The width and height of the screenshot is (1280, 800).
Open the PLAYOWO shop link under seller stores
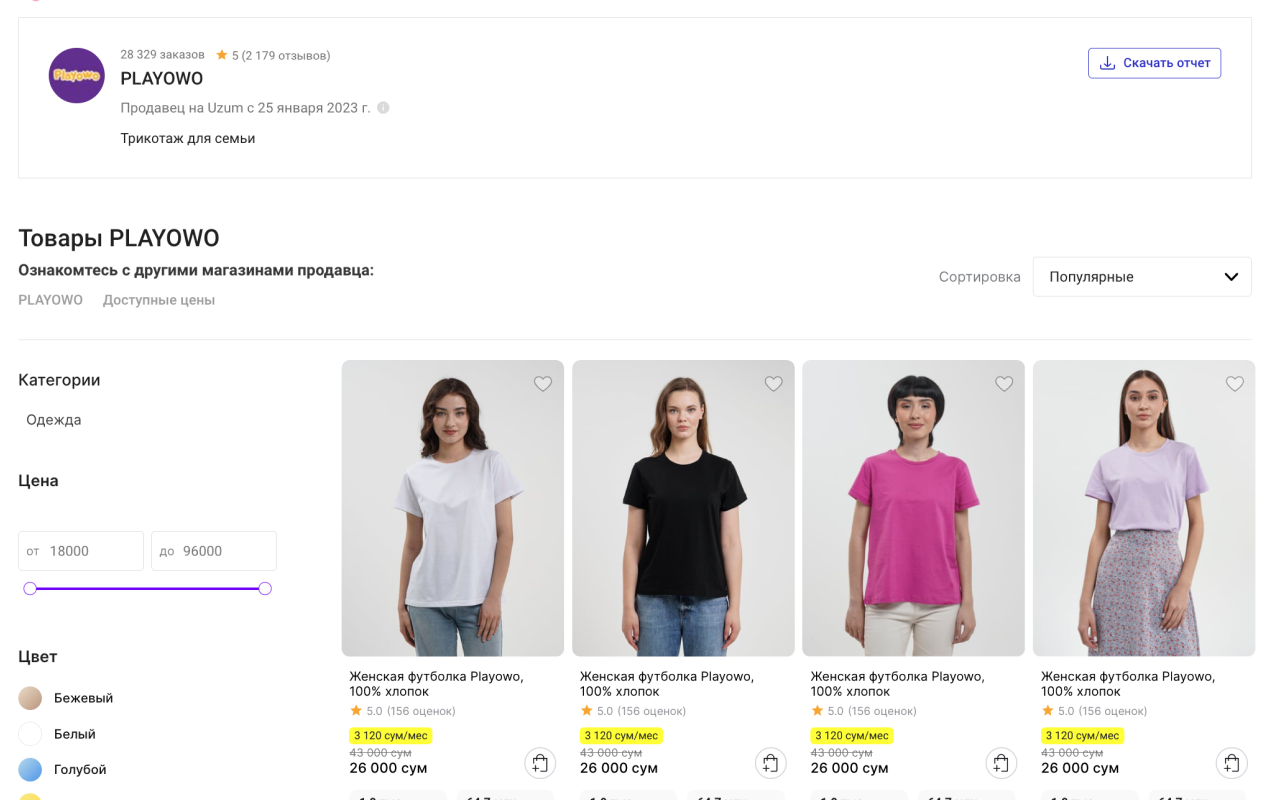click(50, 300)
